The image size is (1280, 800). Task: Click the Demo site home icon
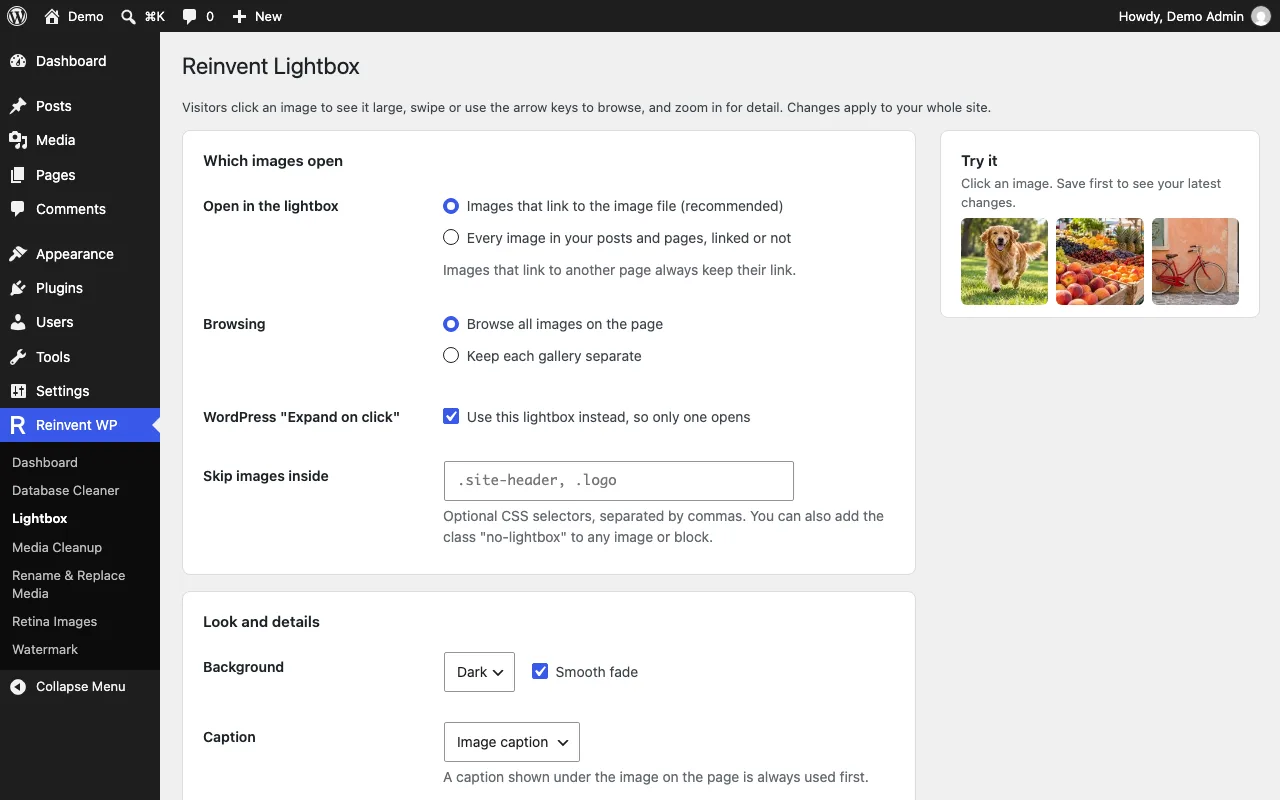(x=52, y=16)
